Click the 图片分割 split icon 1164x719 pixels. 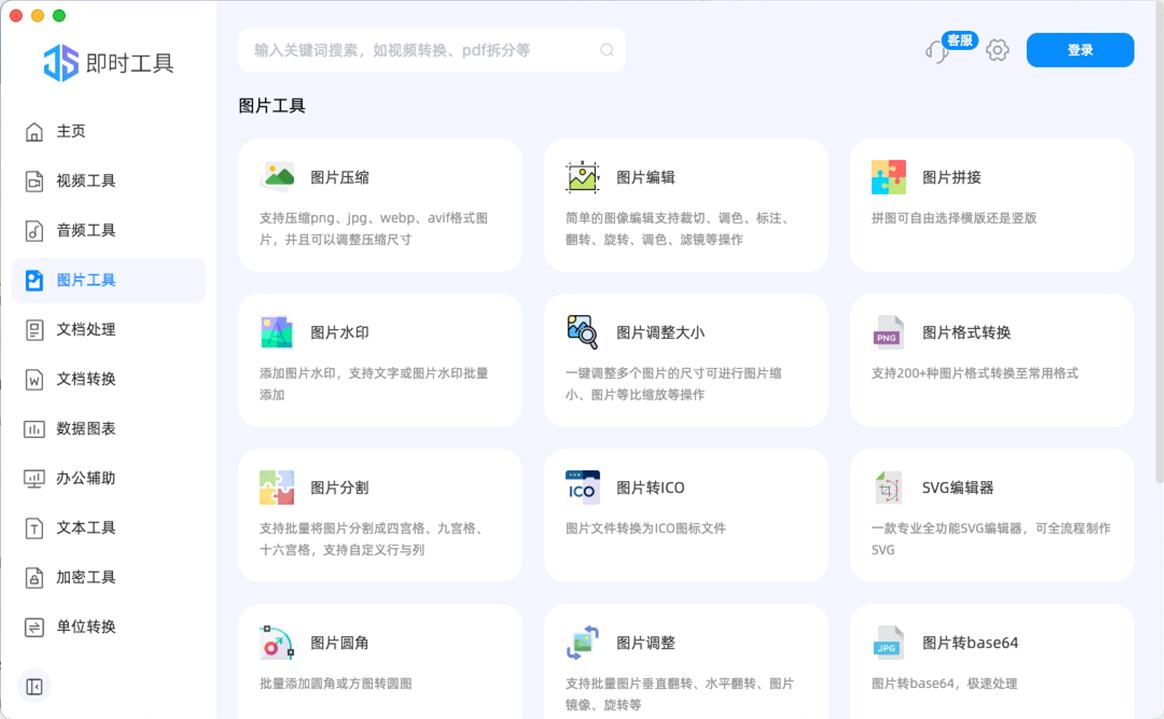pos(277,487)
